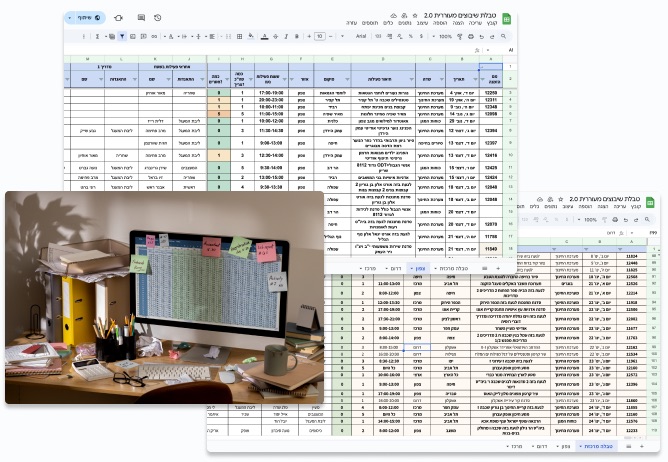
Task: Click cell 11824 in the bottom window
Action: pos(632,257)
